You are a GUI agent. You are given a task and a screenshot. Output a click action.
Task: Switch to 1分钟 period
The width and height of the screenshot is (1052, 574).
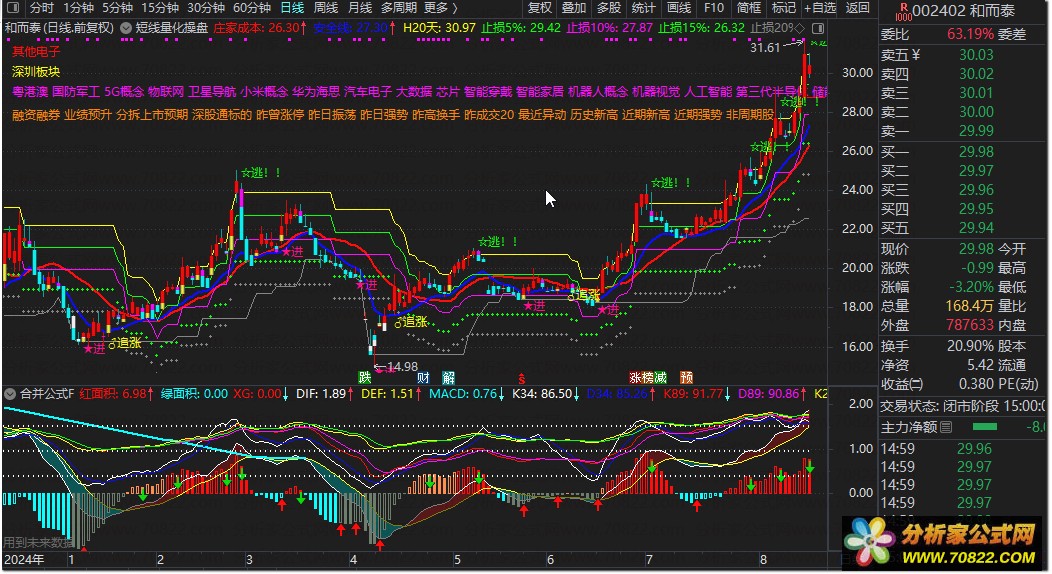(78, 8)
